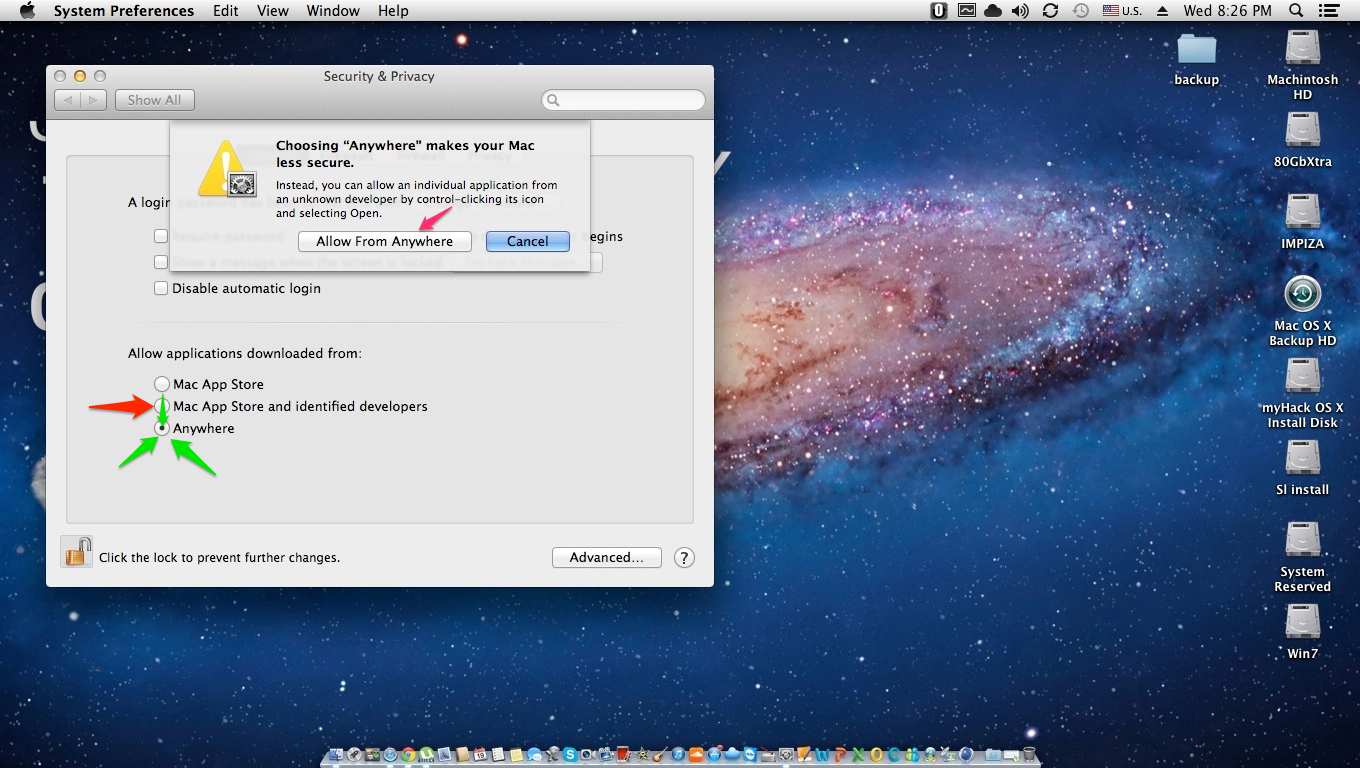1360x768 pixels.
Task: Select the Mac App Store radio option
Action: [x=161, y=384]
